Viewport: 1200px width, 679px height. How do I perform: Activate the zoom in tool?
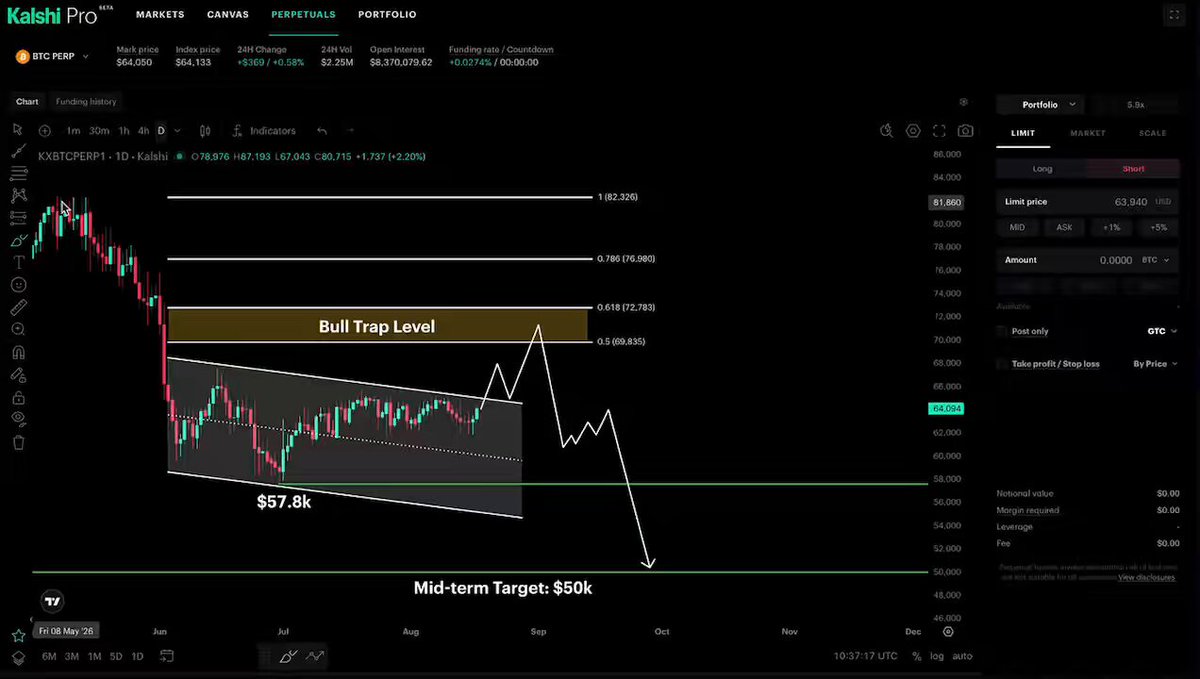click(18, 329)
